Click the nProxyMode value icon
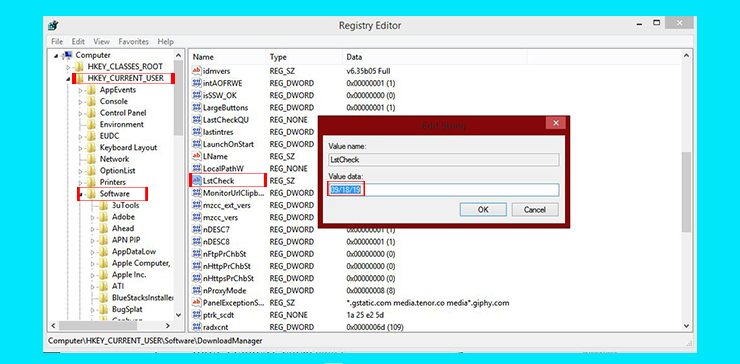The height and width of the screenshot is (364, 740). [197, 290]
